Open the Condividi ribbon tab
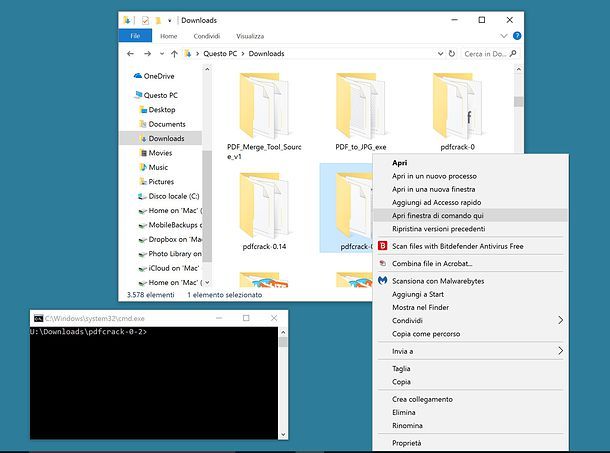 [207, 36]
